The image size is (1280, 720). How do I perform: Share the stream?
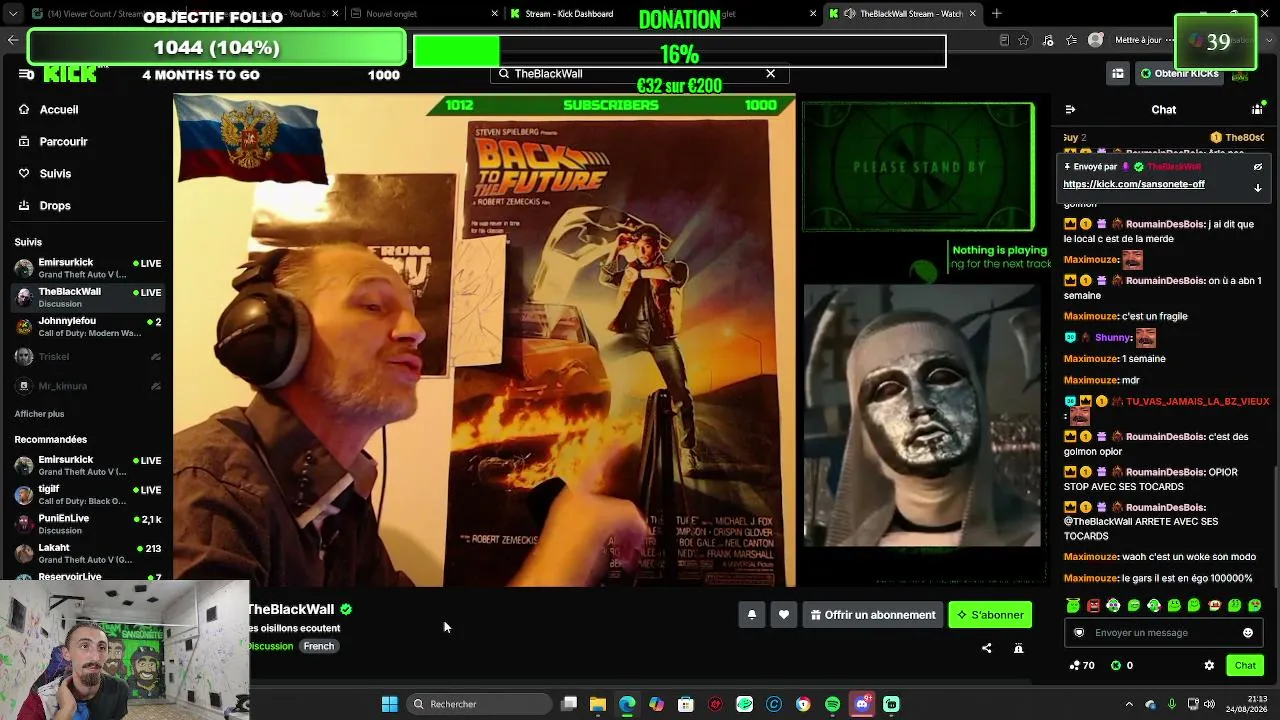point(986,648)
